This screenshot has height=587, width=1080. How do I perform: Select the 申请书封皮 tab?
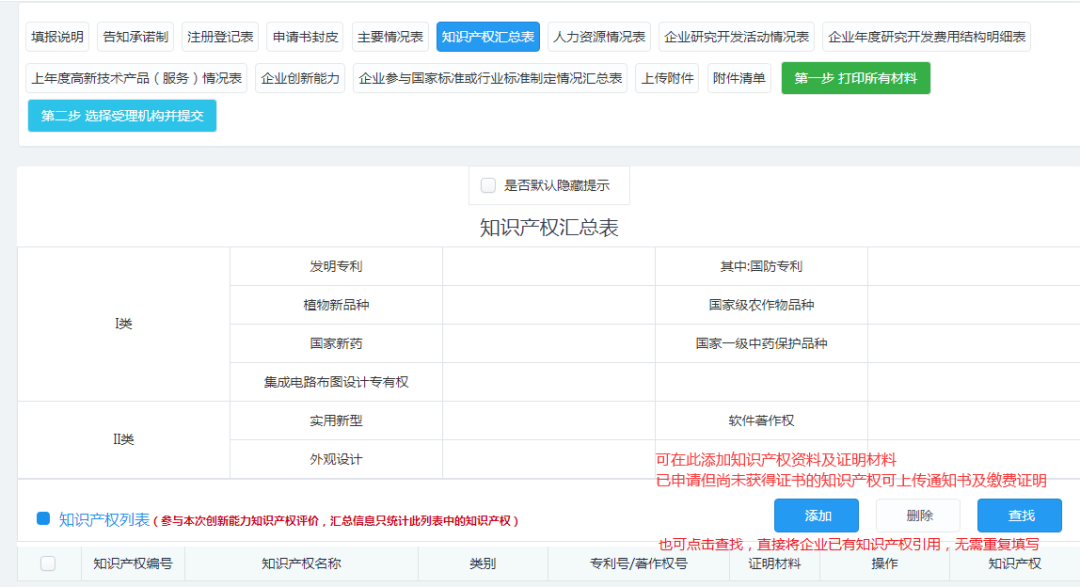click(x=305, y=37)
